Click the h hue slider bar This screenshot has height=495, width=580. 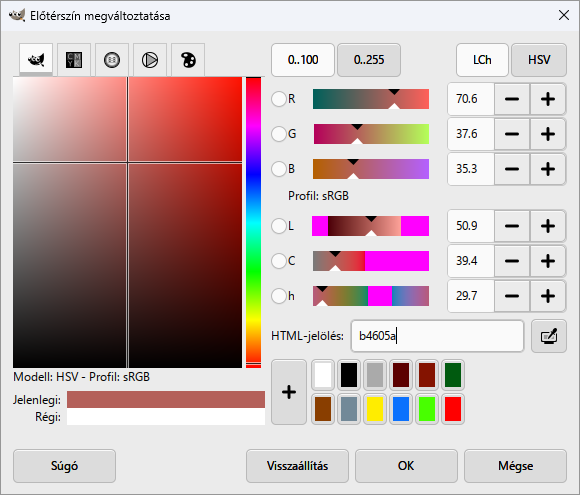point(371,296)
